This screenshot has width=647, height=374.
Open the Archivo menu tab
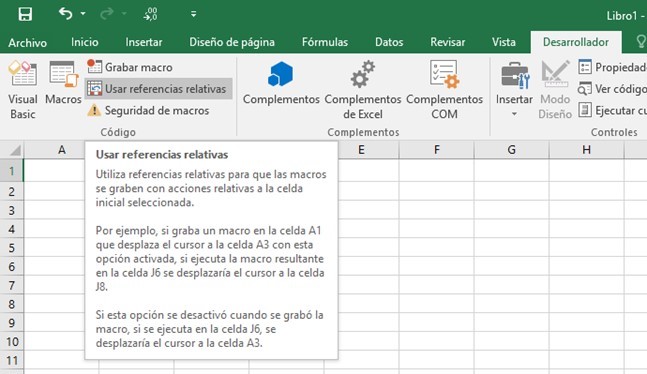tap(27, 43)
